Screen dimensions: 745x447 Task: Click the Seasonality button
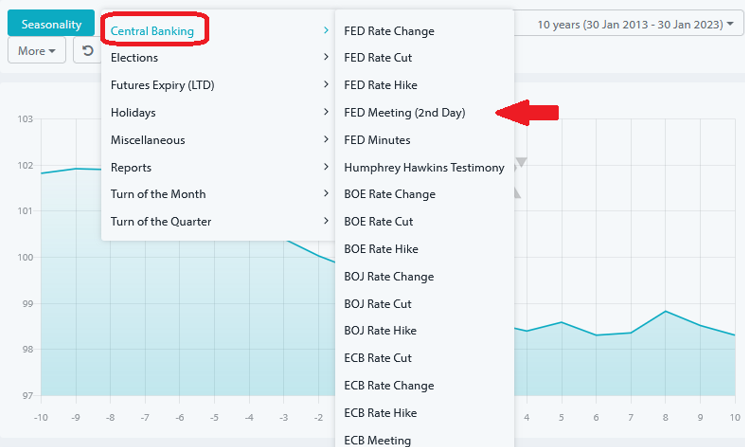tap(51, 23)
